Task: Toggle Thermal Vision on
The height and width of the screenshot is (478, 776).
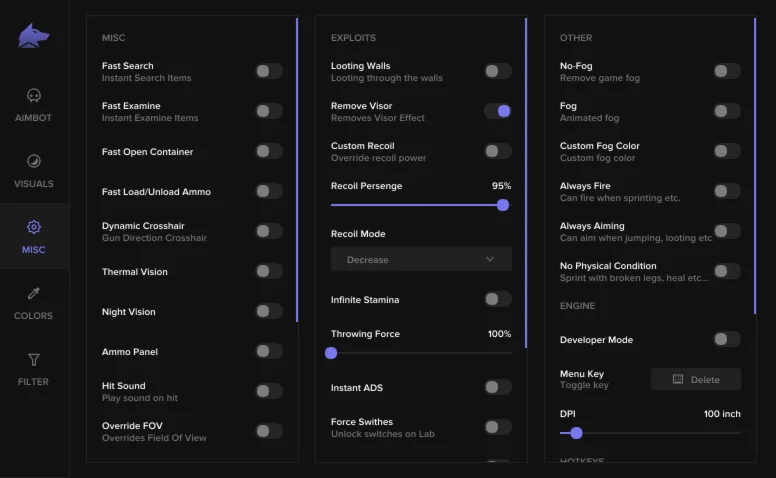Action: (268, 271)
